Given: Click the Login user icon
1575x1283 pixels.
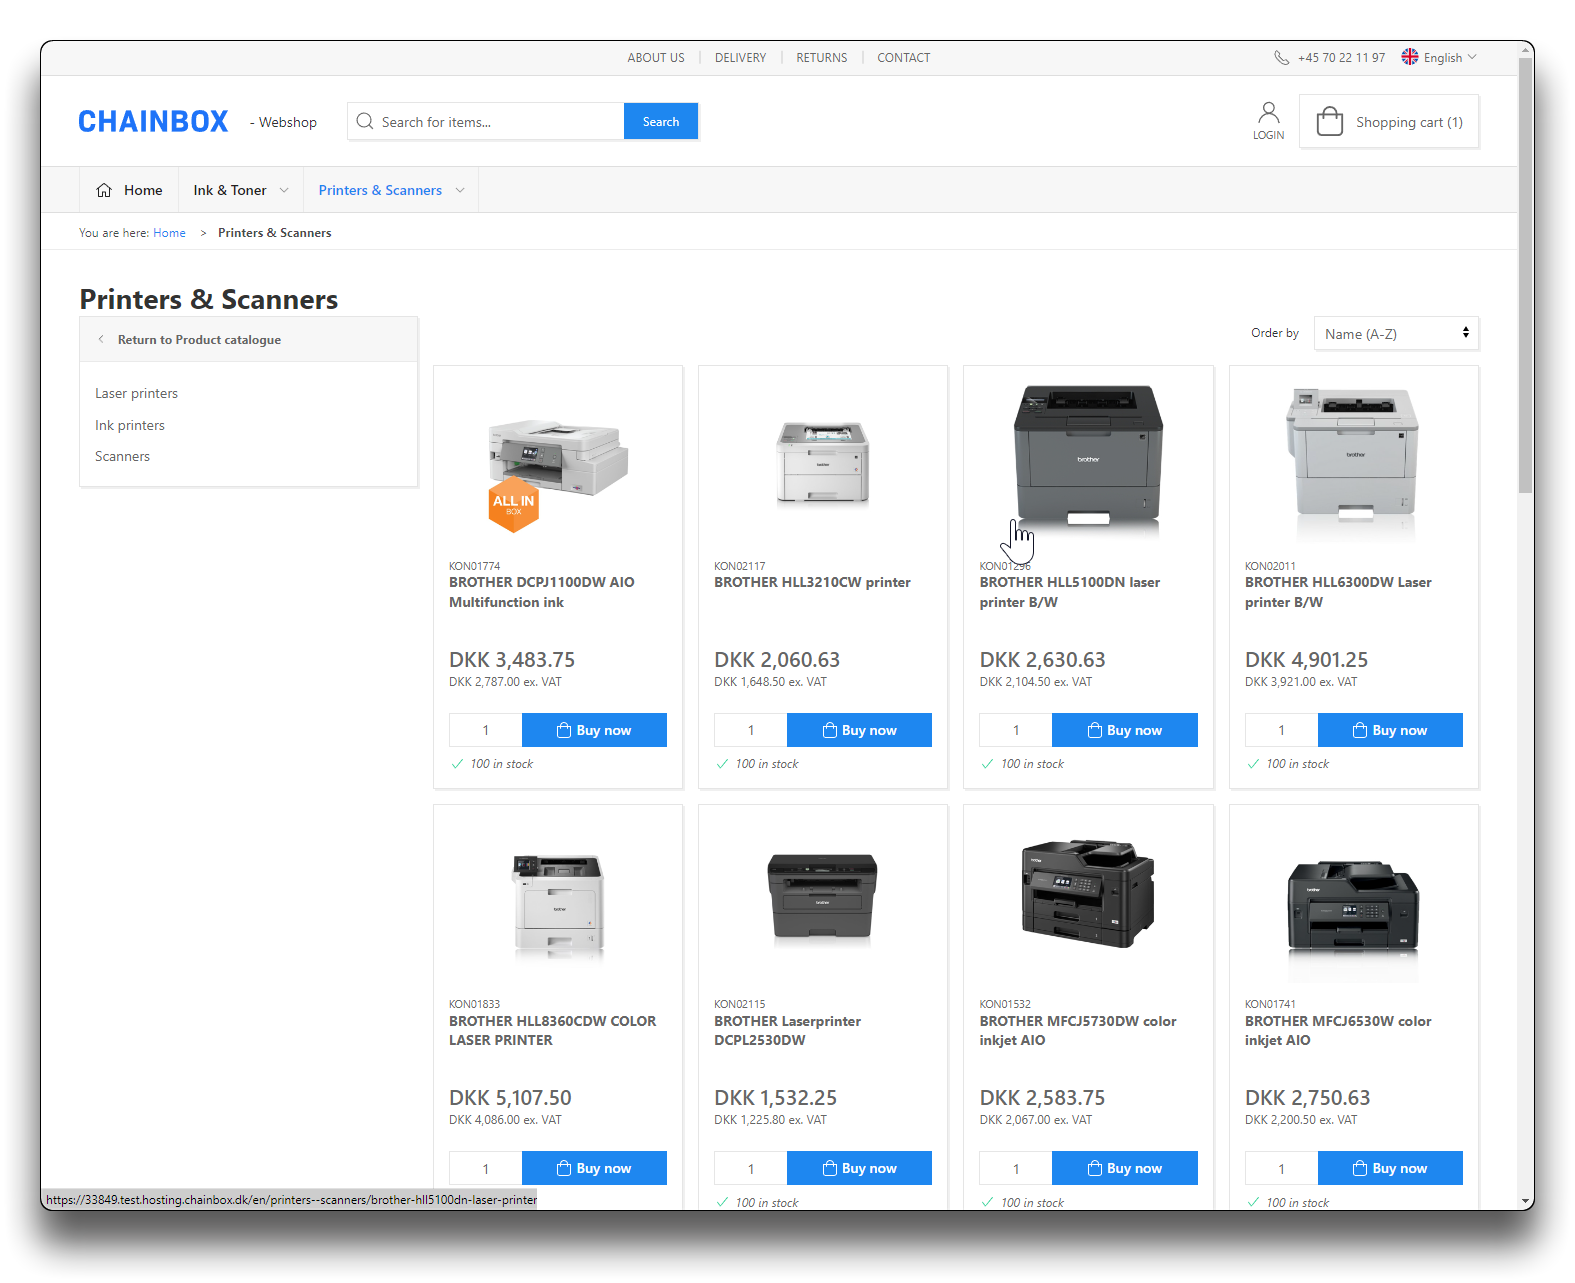Looking at the screenshot, I should 1268,112.
